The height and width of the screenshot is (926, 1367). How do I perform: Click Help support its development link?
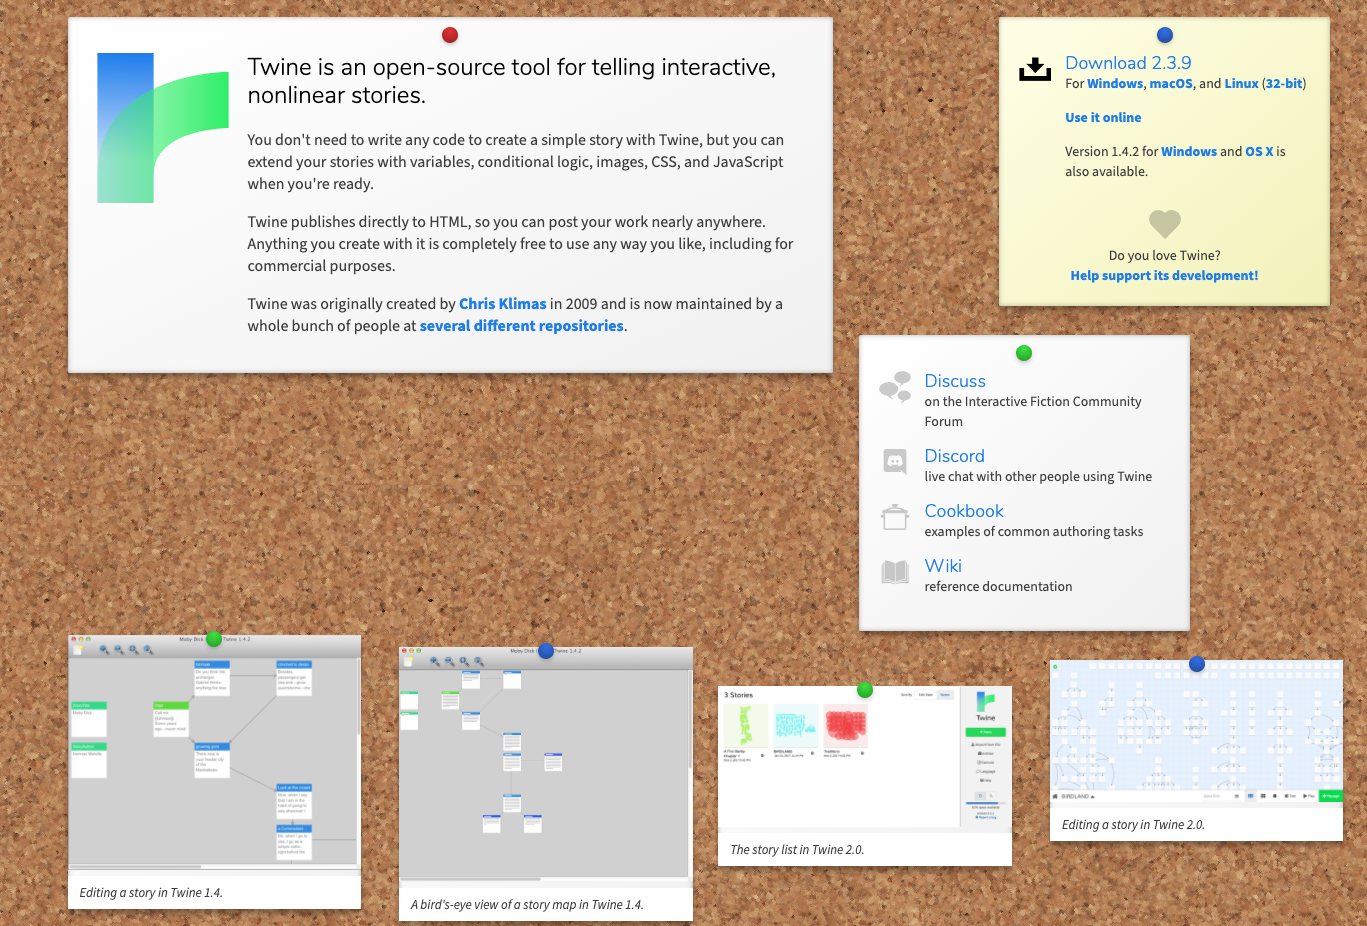[x=1164, y=276]
